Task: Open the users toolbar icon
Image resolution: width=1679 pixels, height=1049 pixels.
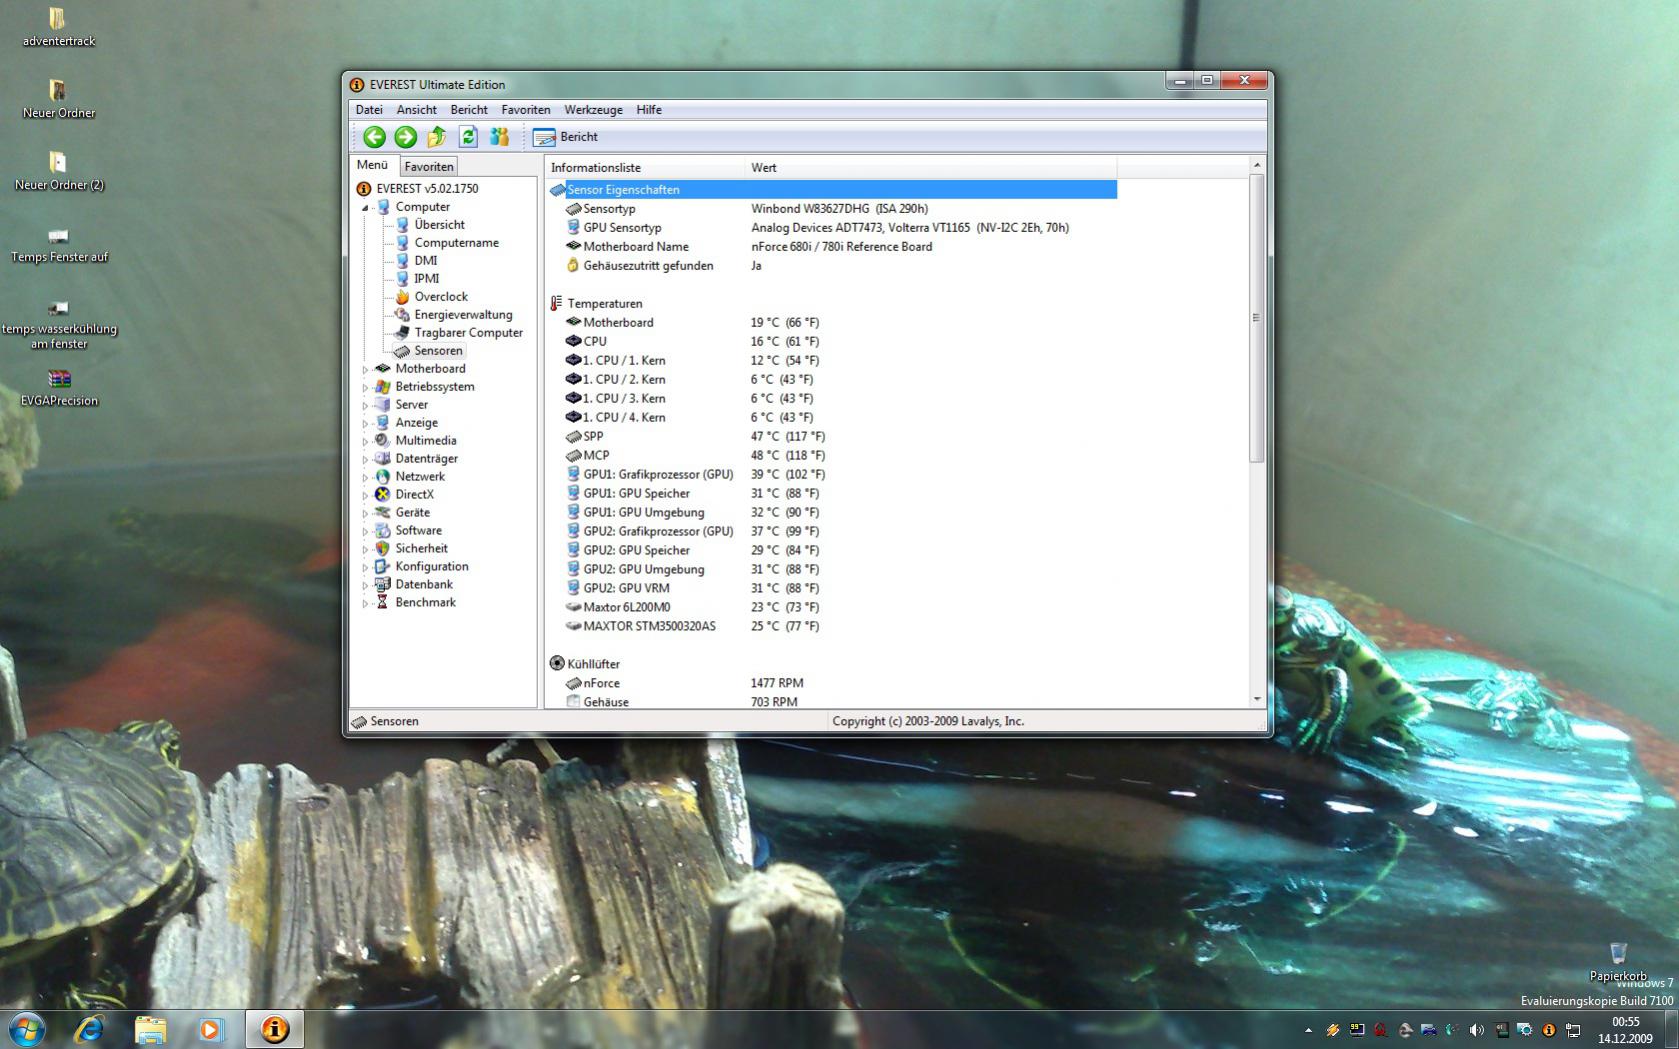Action: pyautogui.click(x=499, y=137)
